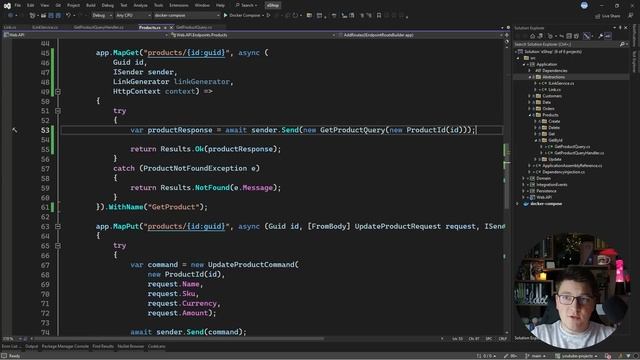Open the Debug configuration dropdown
Viewport: 640px width, 360px height.
(x=102, y=16)
